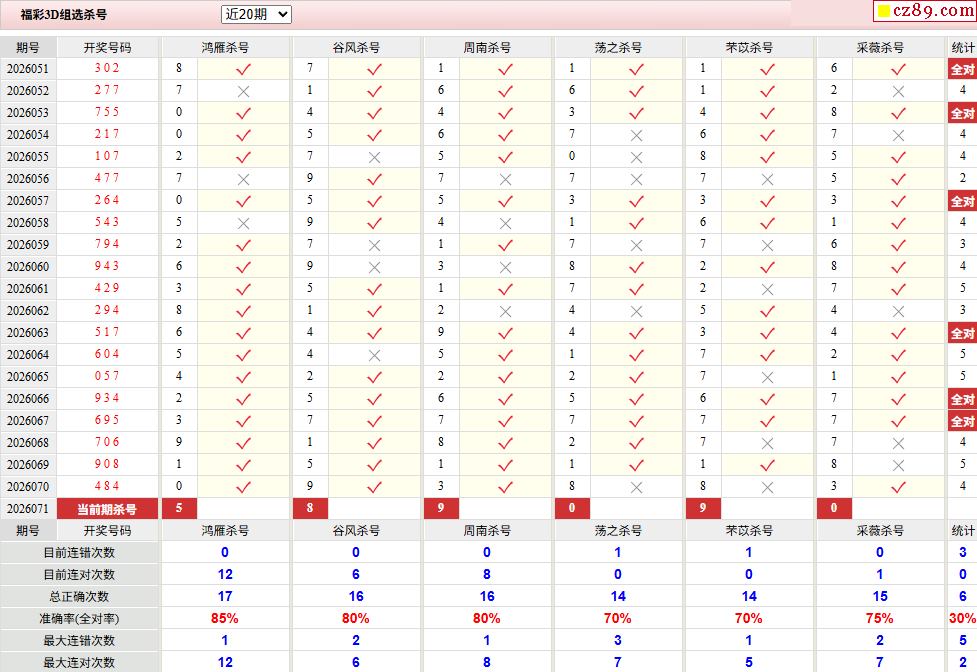
Task: Click 荡之 current kill number 0
Action: pyautogui.click(x=572, y=508)
